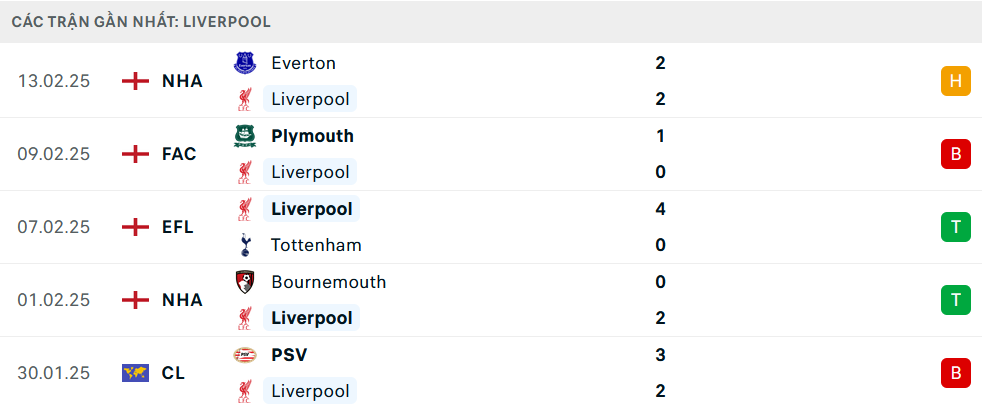Click the Tottenham club crest icon
The image size is (982, 405).
(x=244, y=245)
